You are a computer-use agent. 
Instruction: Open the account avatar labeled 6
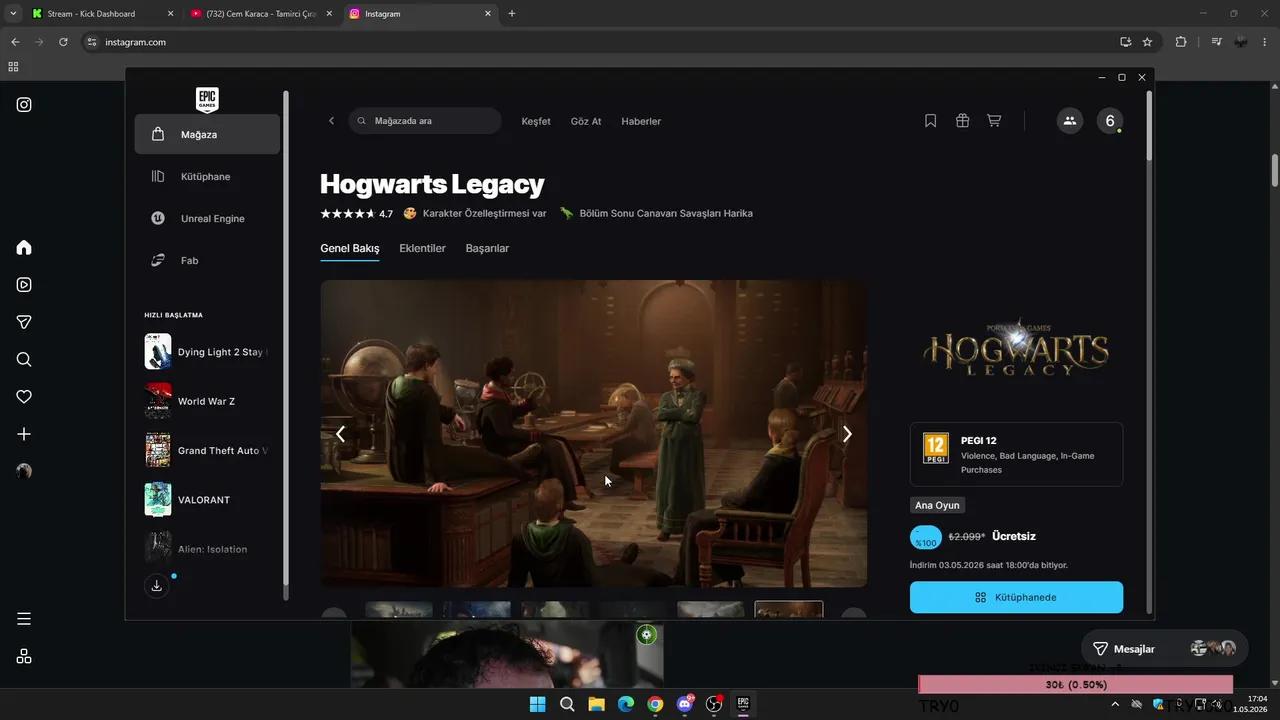pos(1109,121)
